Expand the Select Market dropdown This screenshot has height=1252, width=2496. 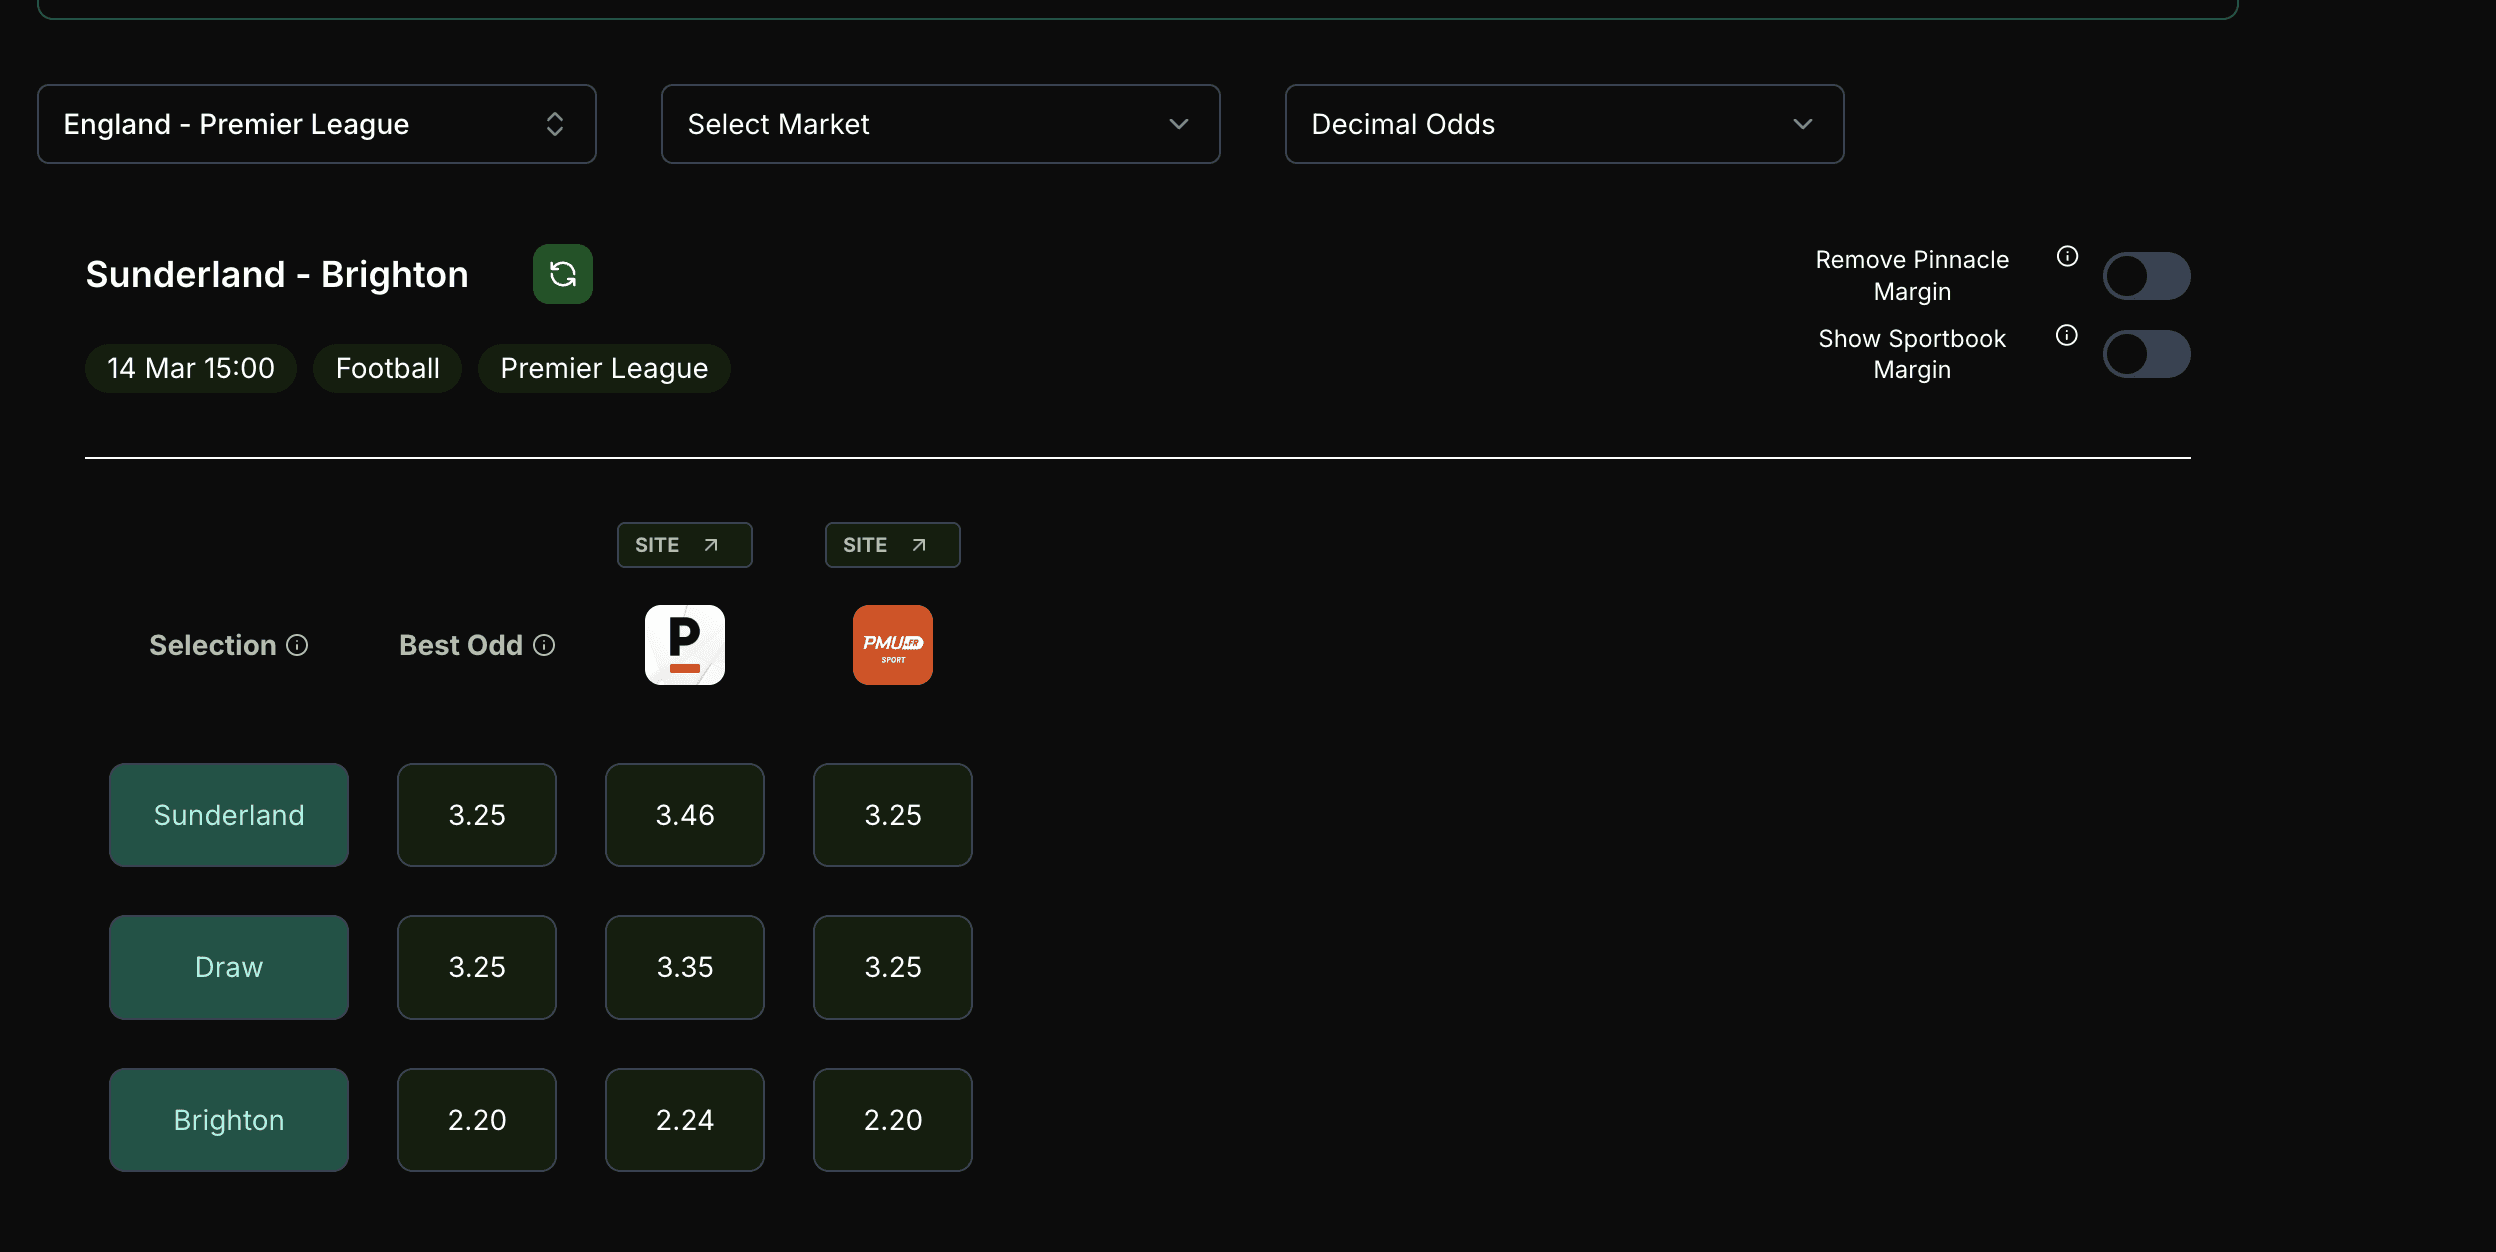[940, 124]
